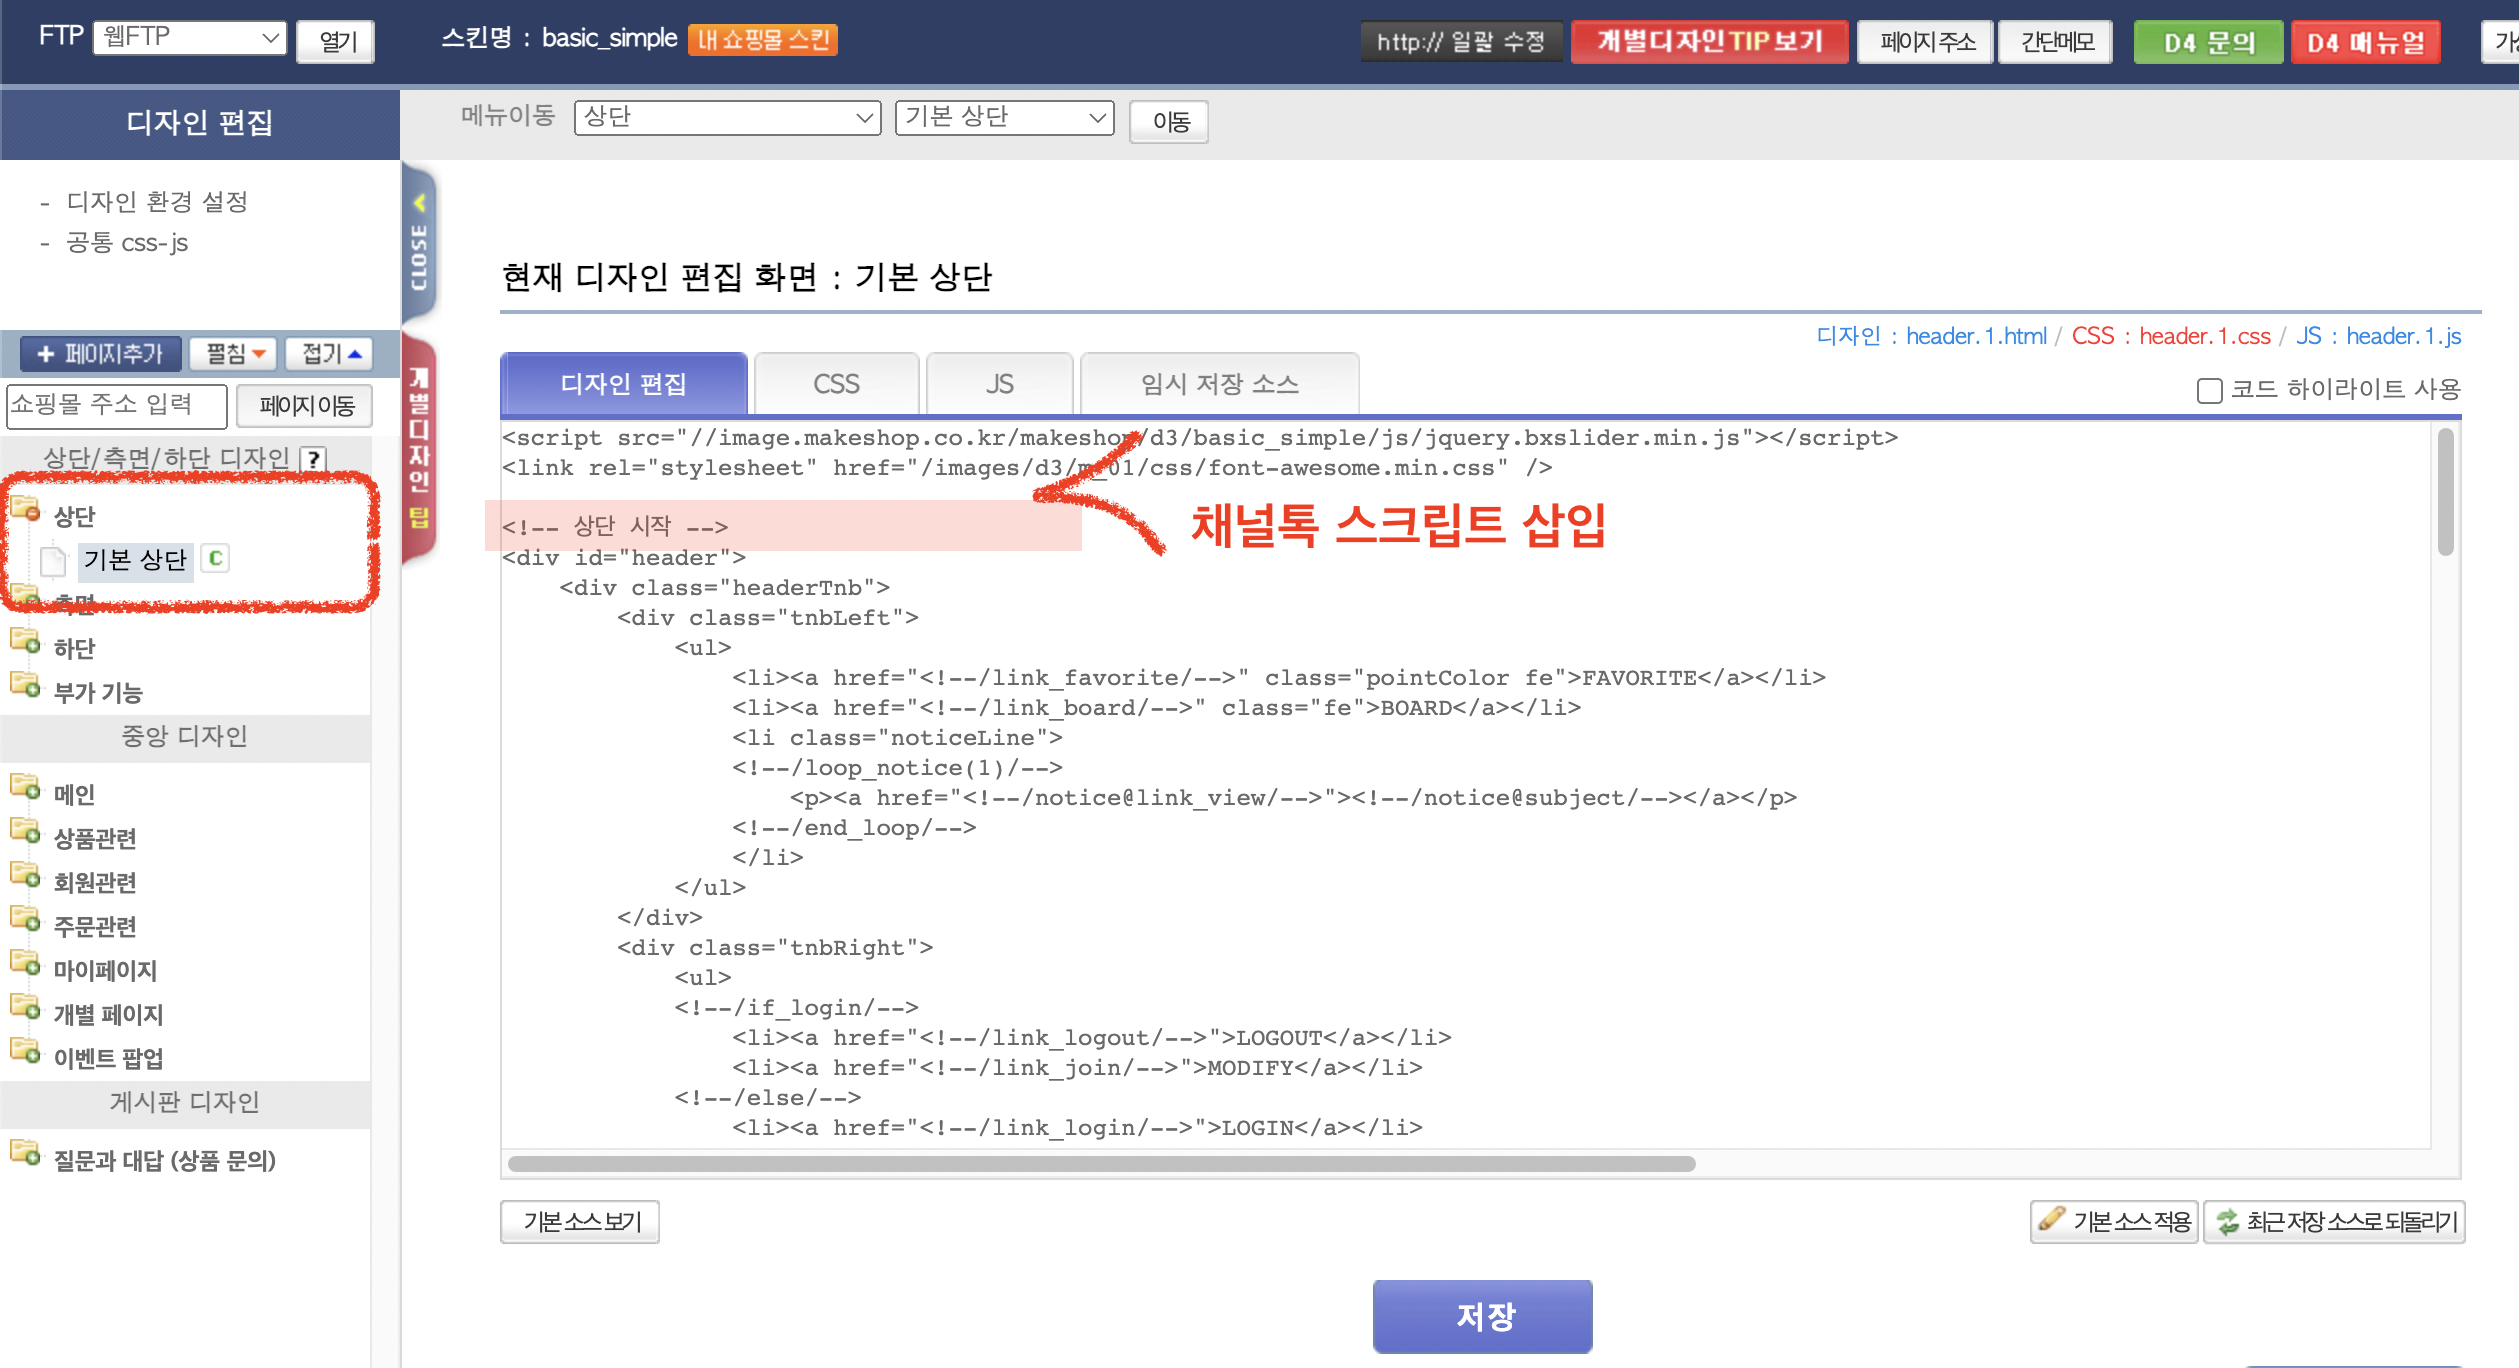Enable 코드 하이라이트 사용 checkbox
Image resolution: width=2519 pixels, height=1368 pixels.
click(2209, 390)
